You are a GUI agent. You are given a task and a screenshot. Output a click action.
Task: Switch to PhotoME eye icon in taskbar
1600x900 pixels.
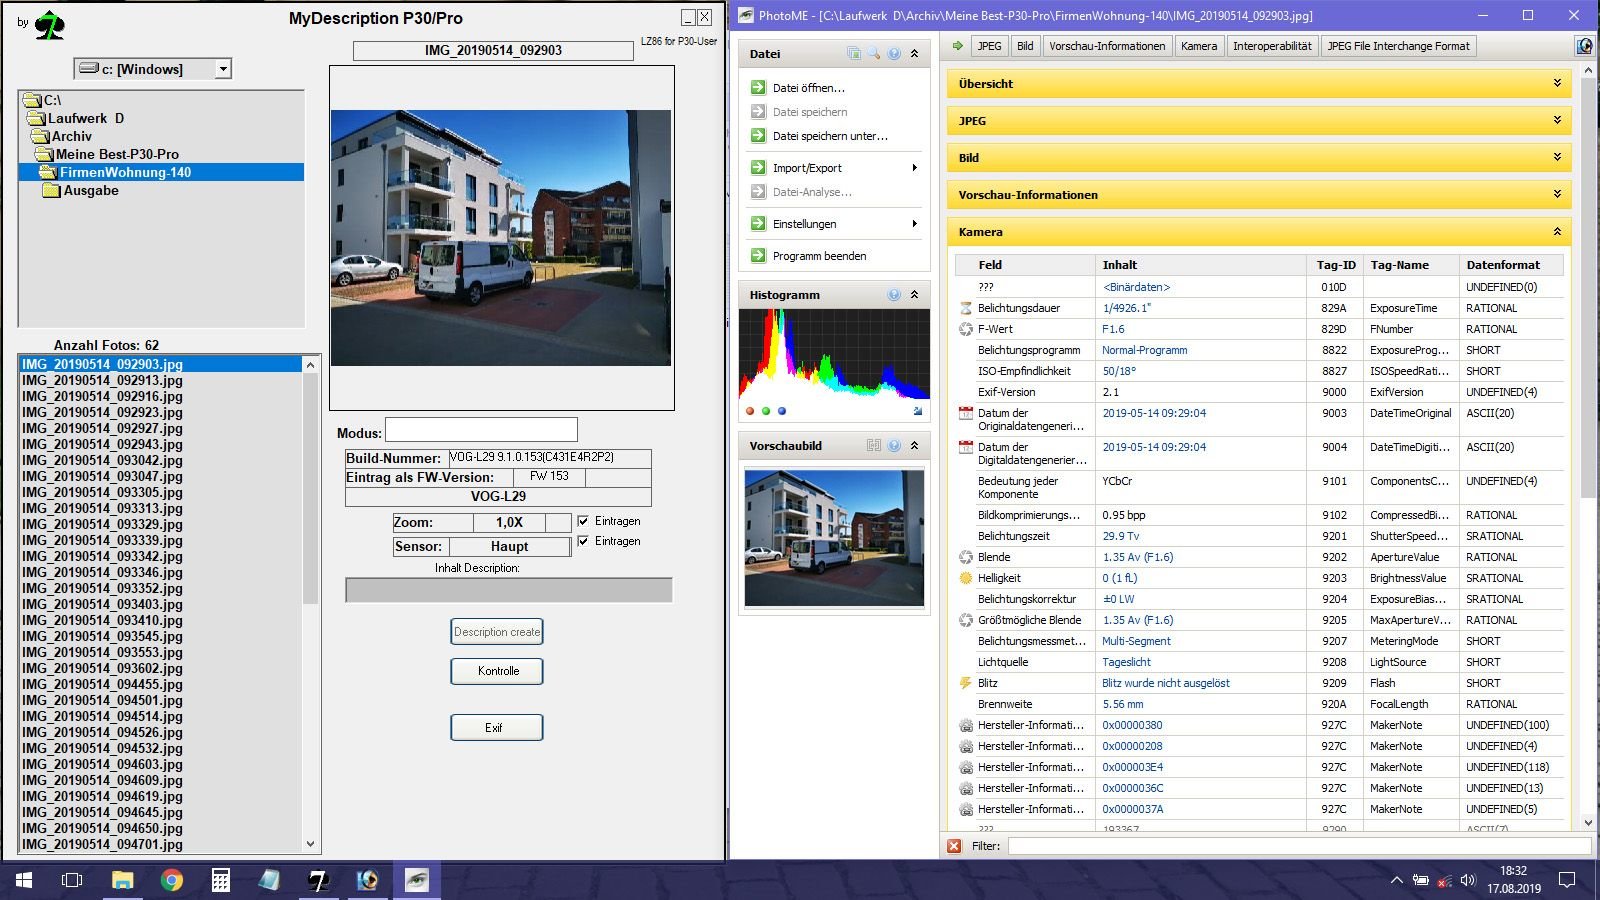click(x=417, y=880)
